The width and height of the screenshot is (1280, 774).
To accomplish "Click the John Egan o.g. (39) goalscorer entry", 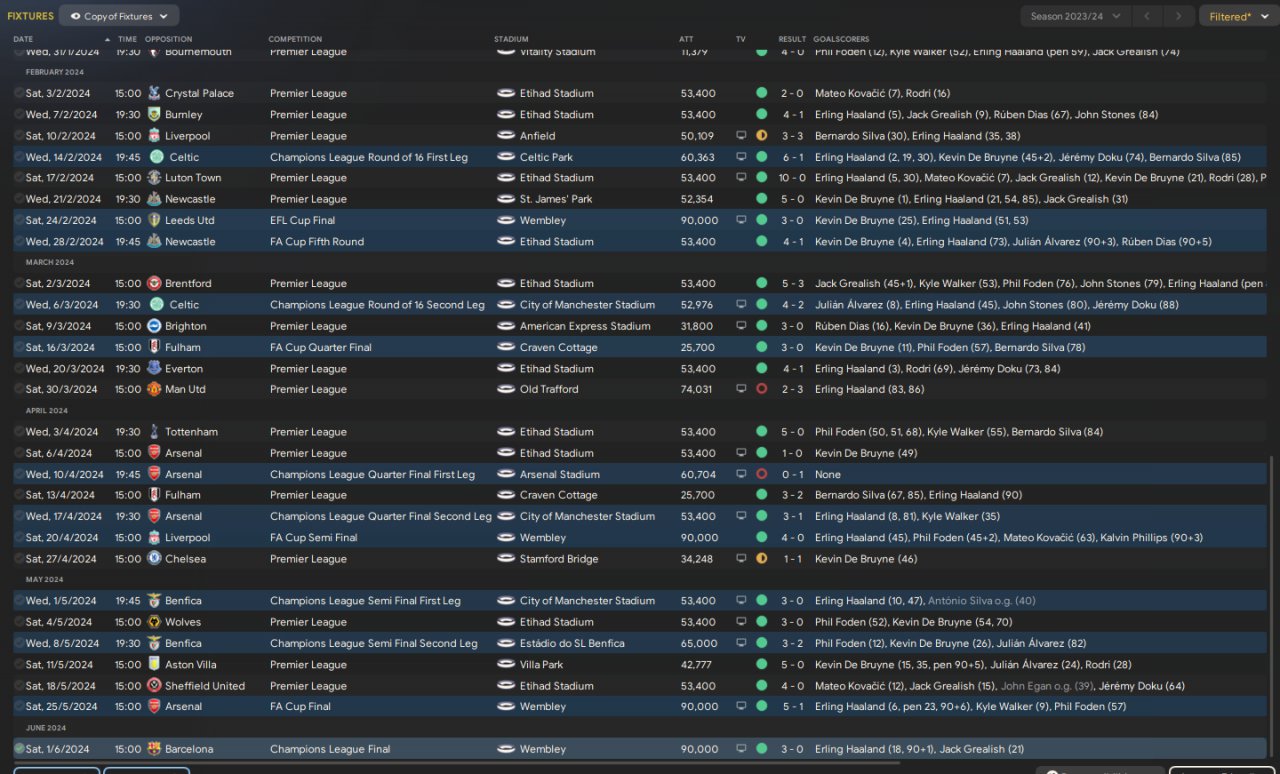I will pos(1045,686).
